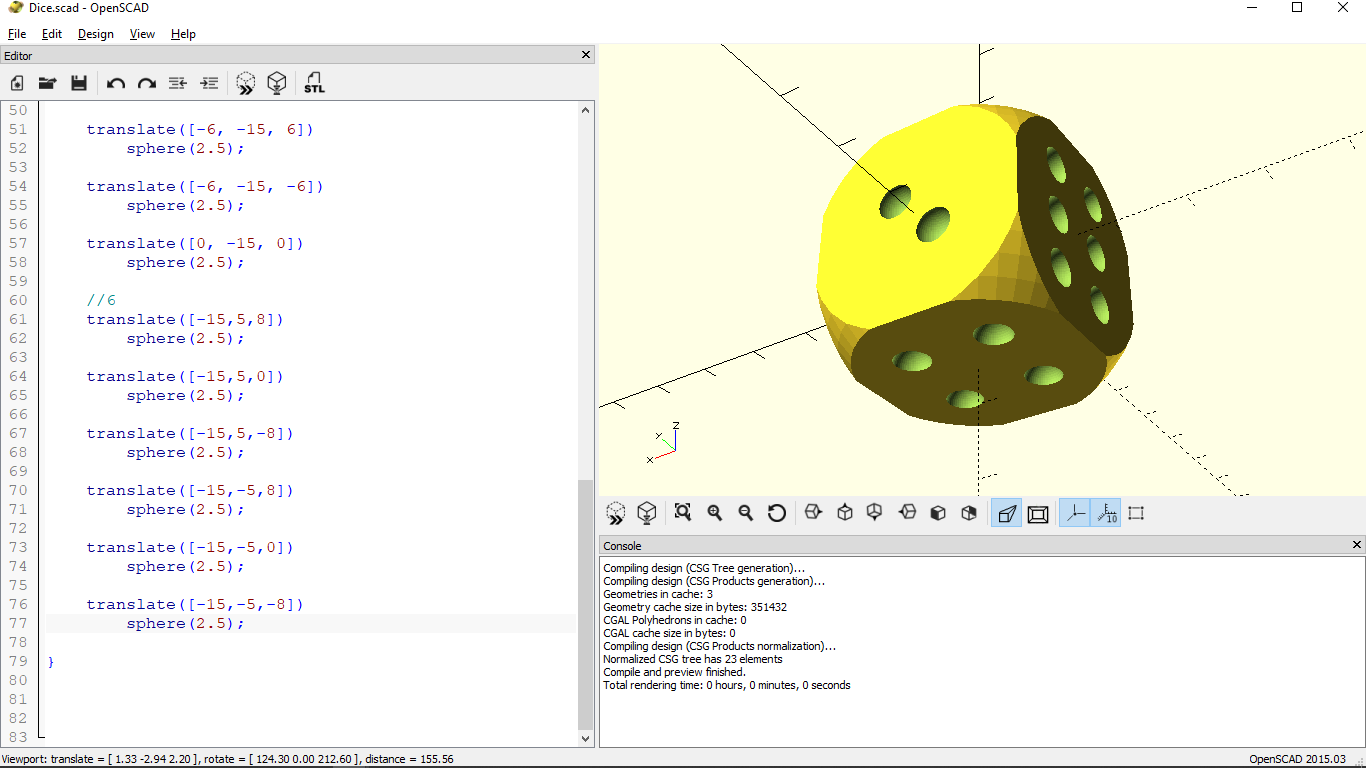Open the Help menu
The width and height of the screenshot is (1366, 768).
tap(183, 34)
